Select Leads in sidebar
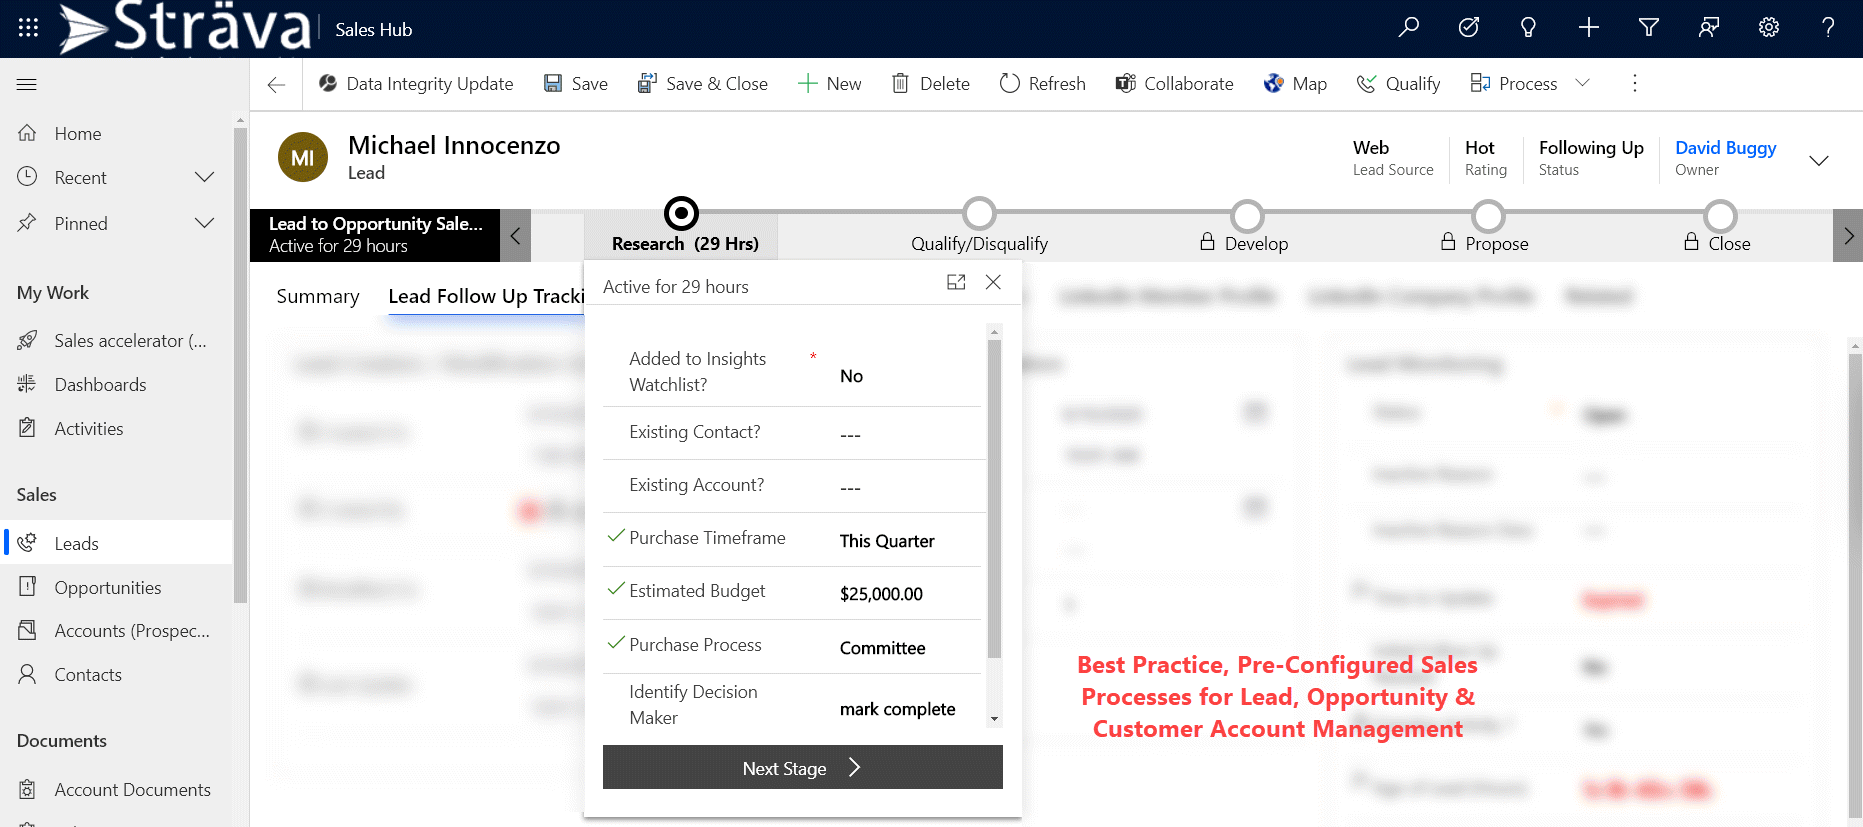 116,543
